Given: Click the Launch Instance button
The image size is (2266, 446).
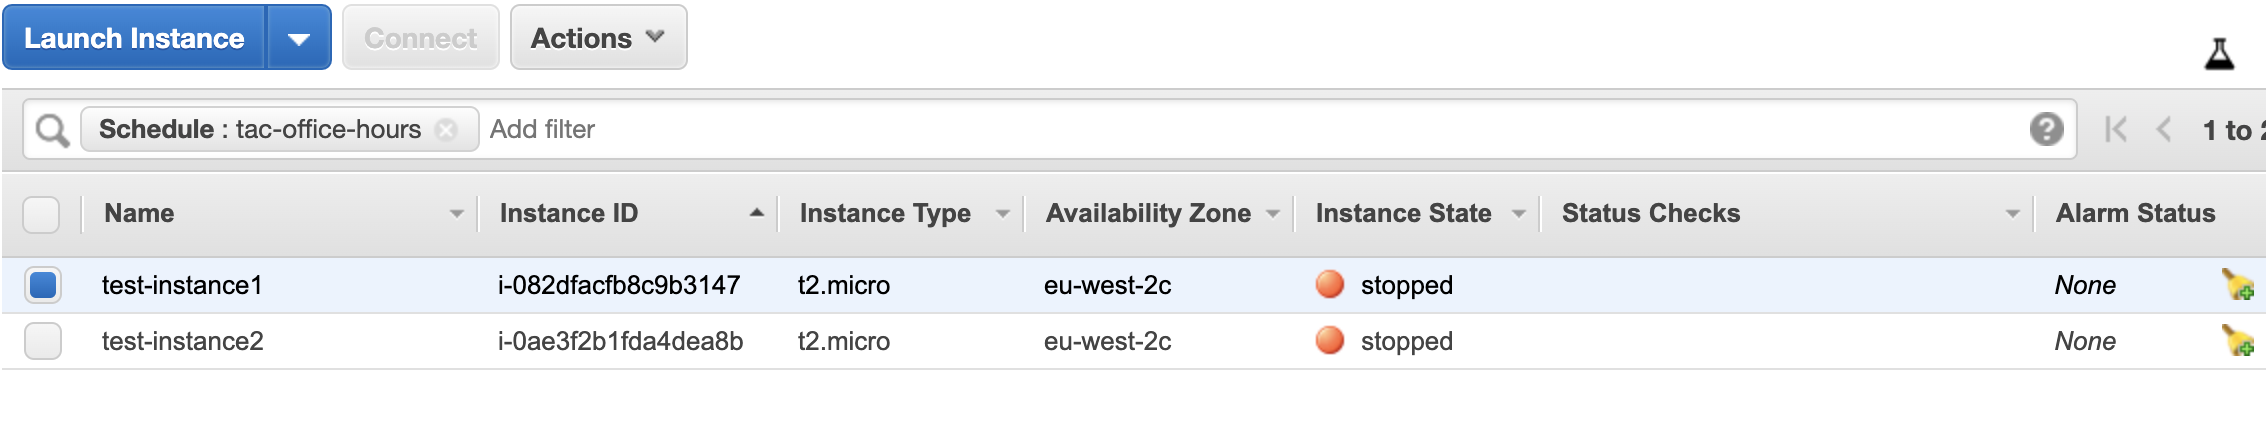Looking at the screenshot, I should pyautogui.click(x=134, y=38).
